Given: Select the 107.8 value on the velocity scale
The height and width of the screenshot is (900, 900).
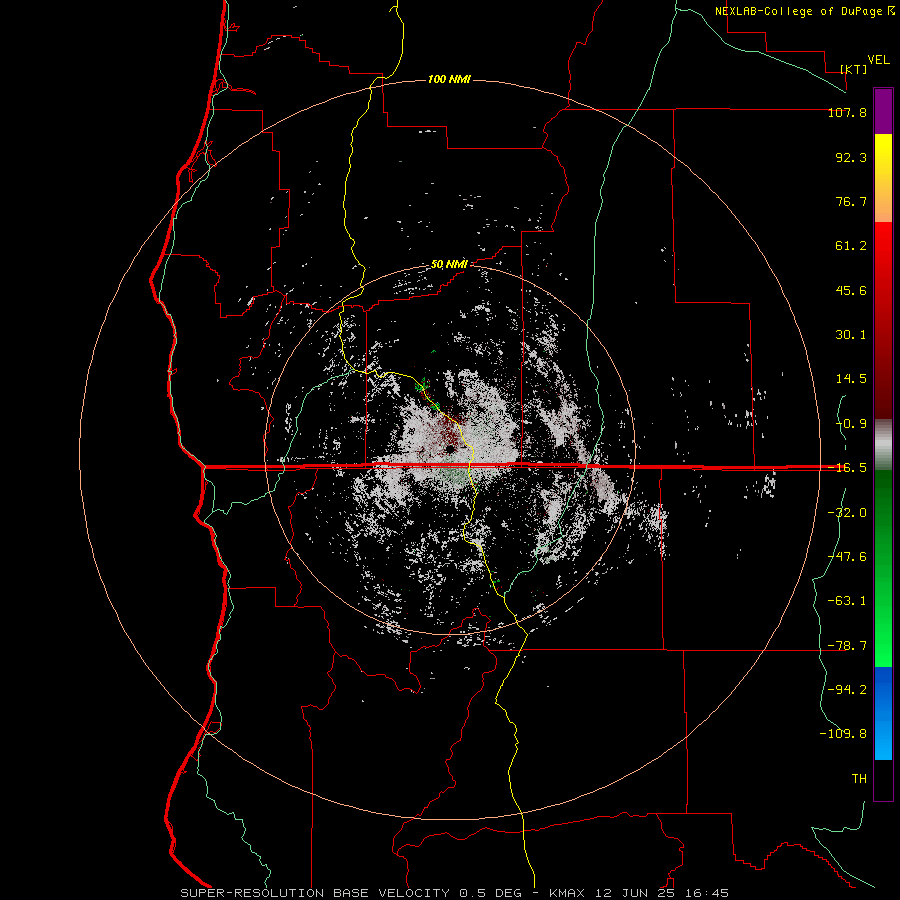Looking at the screenshot, I should tap(847, 112).
